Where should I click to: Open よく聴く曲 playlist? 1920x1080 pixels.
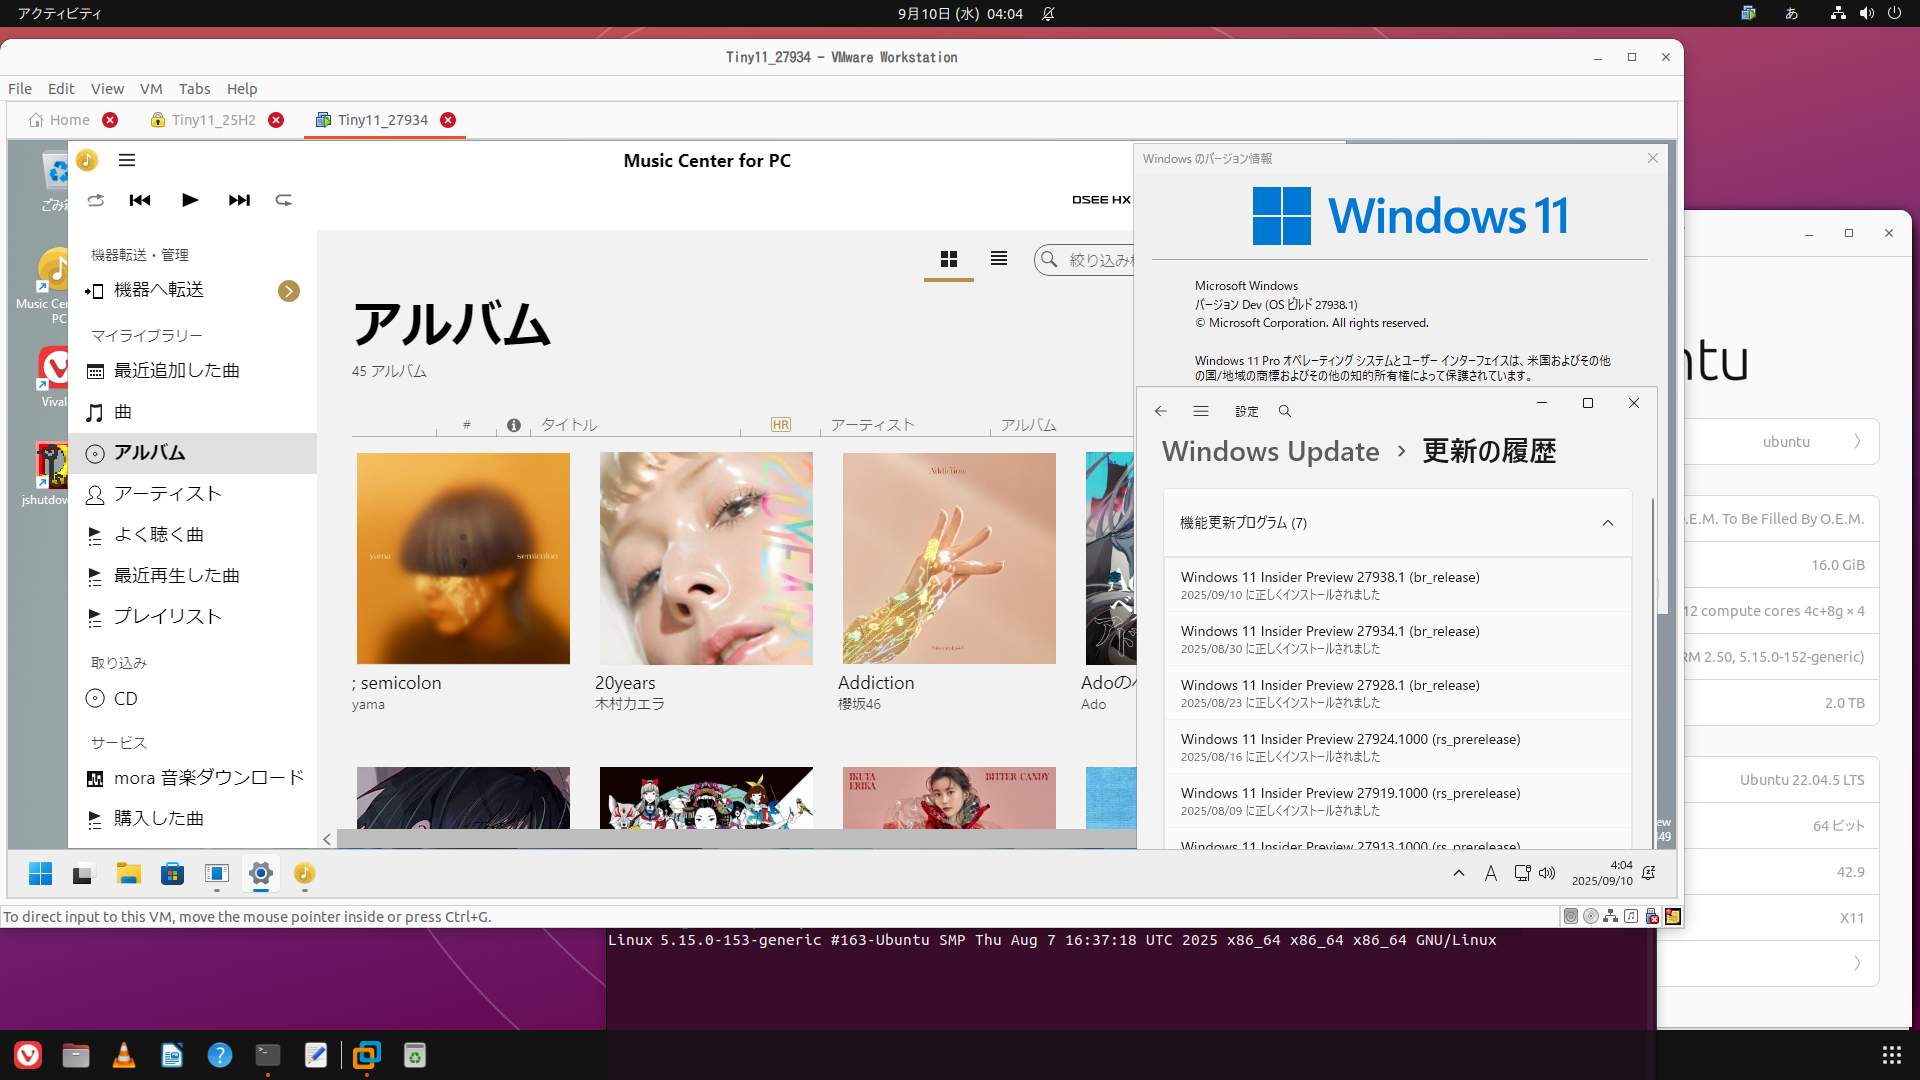click(x=192, y=535)
